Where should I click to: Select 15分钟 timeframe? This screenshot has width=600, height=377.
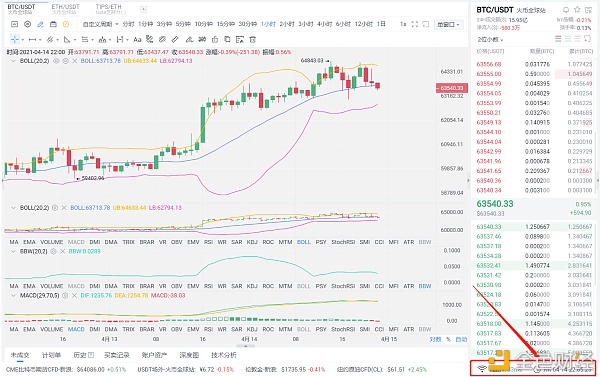226,24
